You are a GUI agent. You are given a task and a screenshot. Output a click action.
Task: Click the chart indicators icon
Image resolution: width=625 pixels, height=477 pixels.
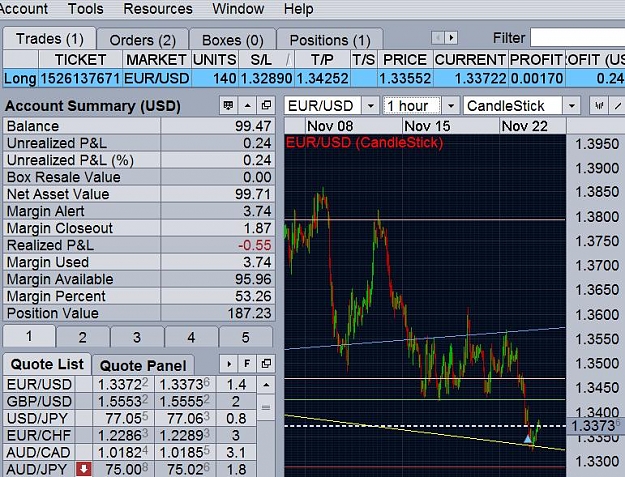pyautogui.click(x=599, y=106)
